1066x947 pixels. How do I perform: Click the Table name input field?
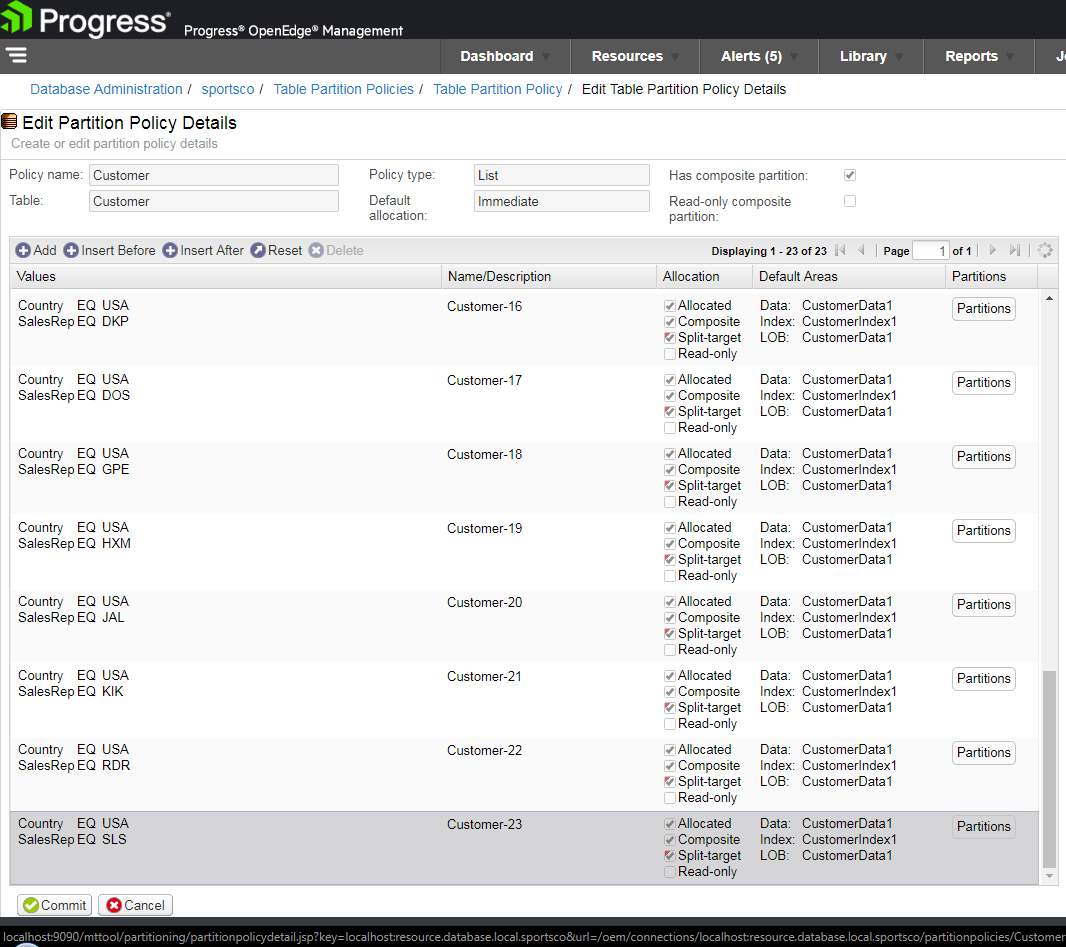(x=213, y=201)
